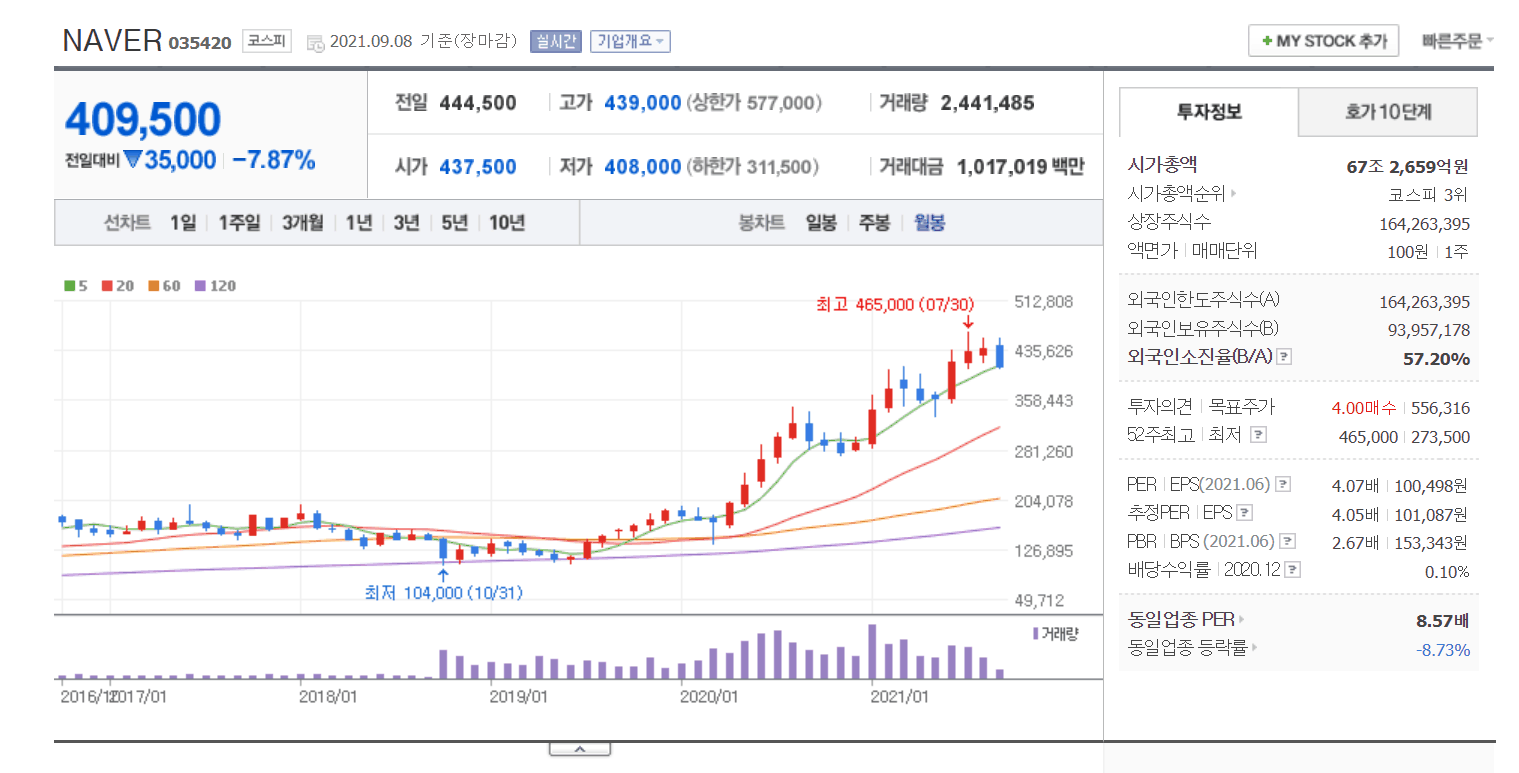The width and height of the screenshot is (1519, 773).
Task: Click the 시가총액 value 67조 2,659억원
Action: [x=1408, y=166]
